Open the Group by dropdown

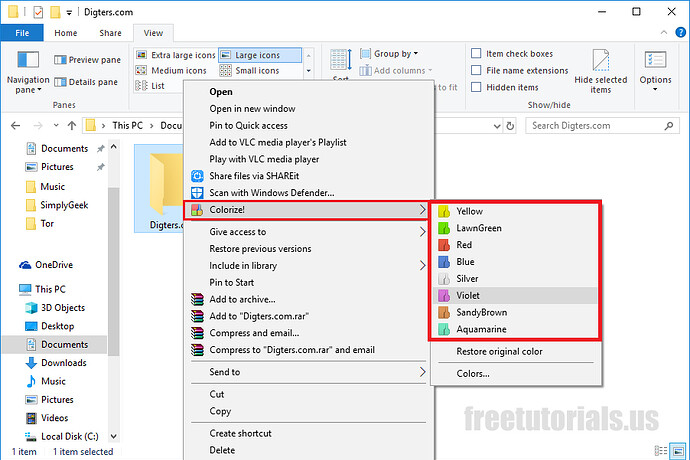389,54
